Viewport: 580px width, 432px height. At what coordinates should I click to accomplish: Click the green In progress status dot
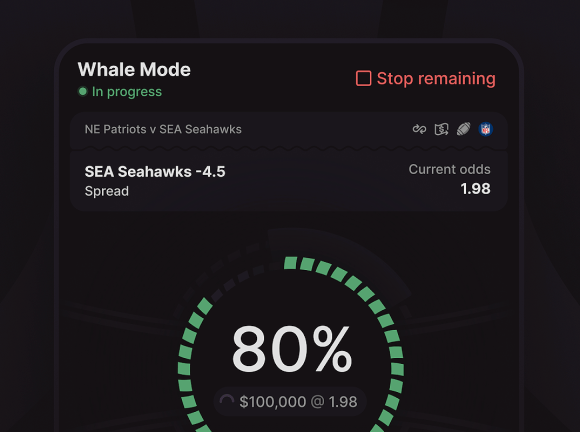(x=82, y=91)
